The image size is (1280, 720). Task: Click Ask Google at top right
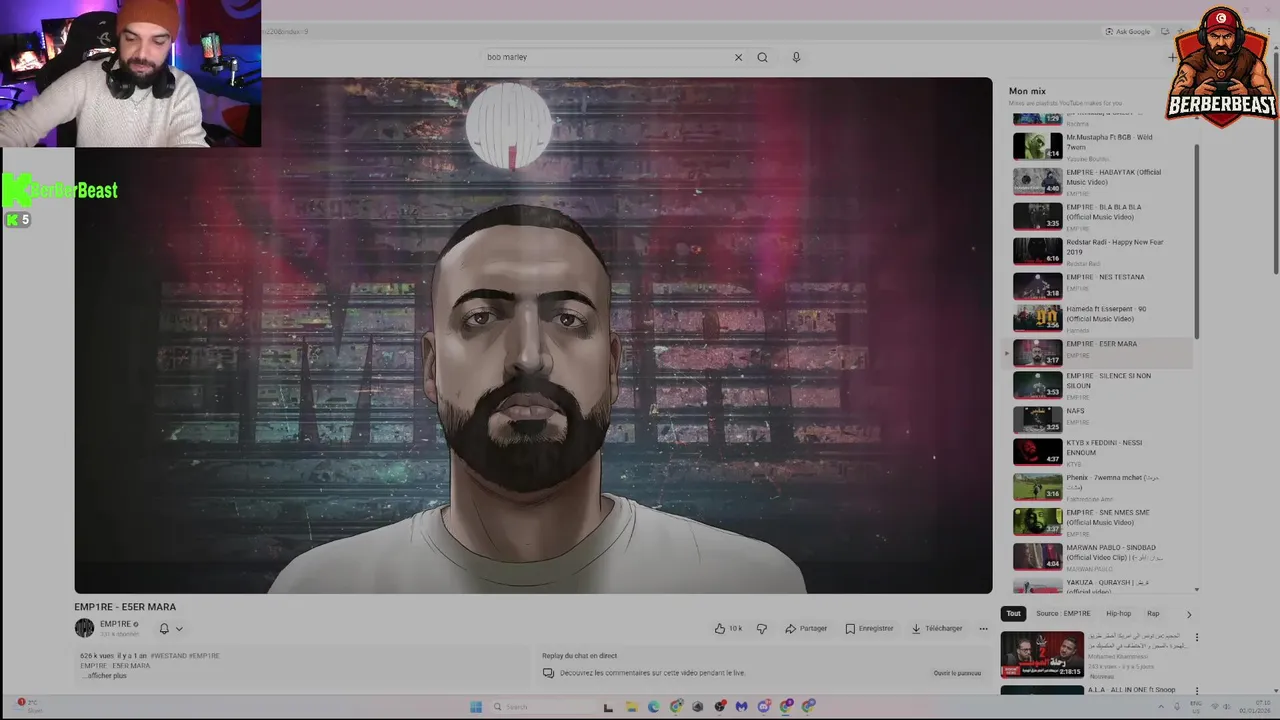click(1128, 32)
